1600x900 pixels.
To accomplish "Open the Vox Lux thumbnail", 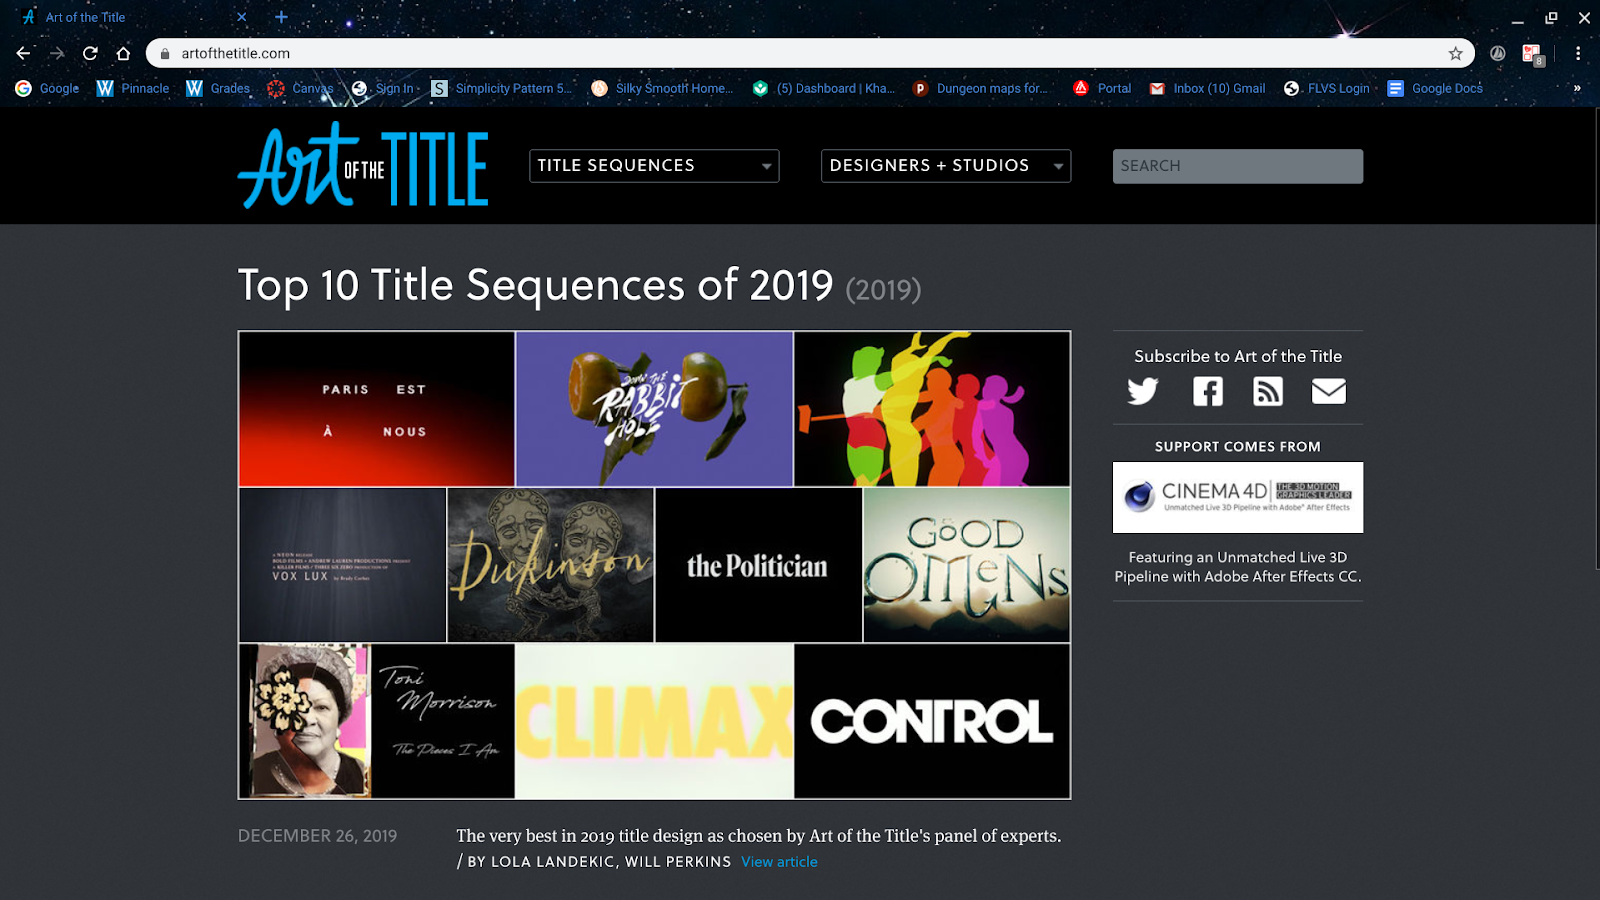I will click(342, 565).
